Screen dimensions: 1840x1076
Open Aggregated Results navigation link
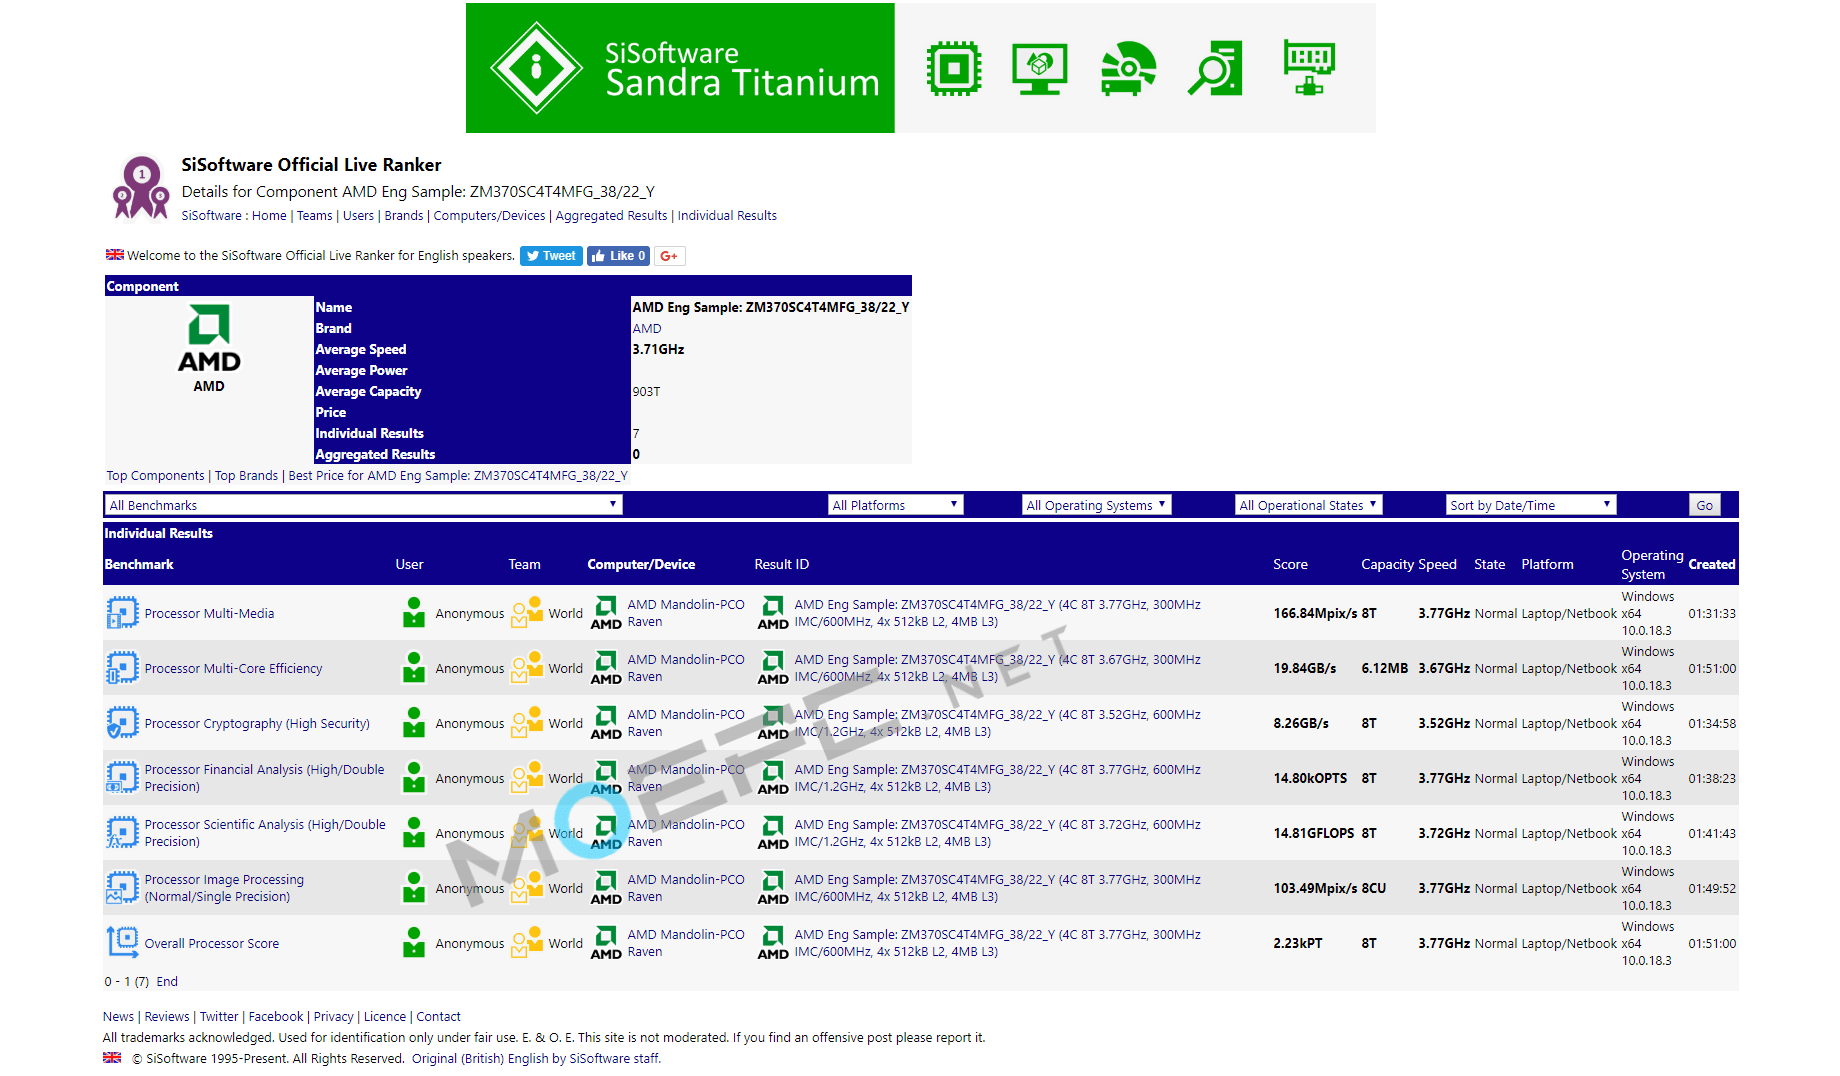(611, 215)
